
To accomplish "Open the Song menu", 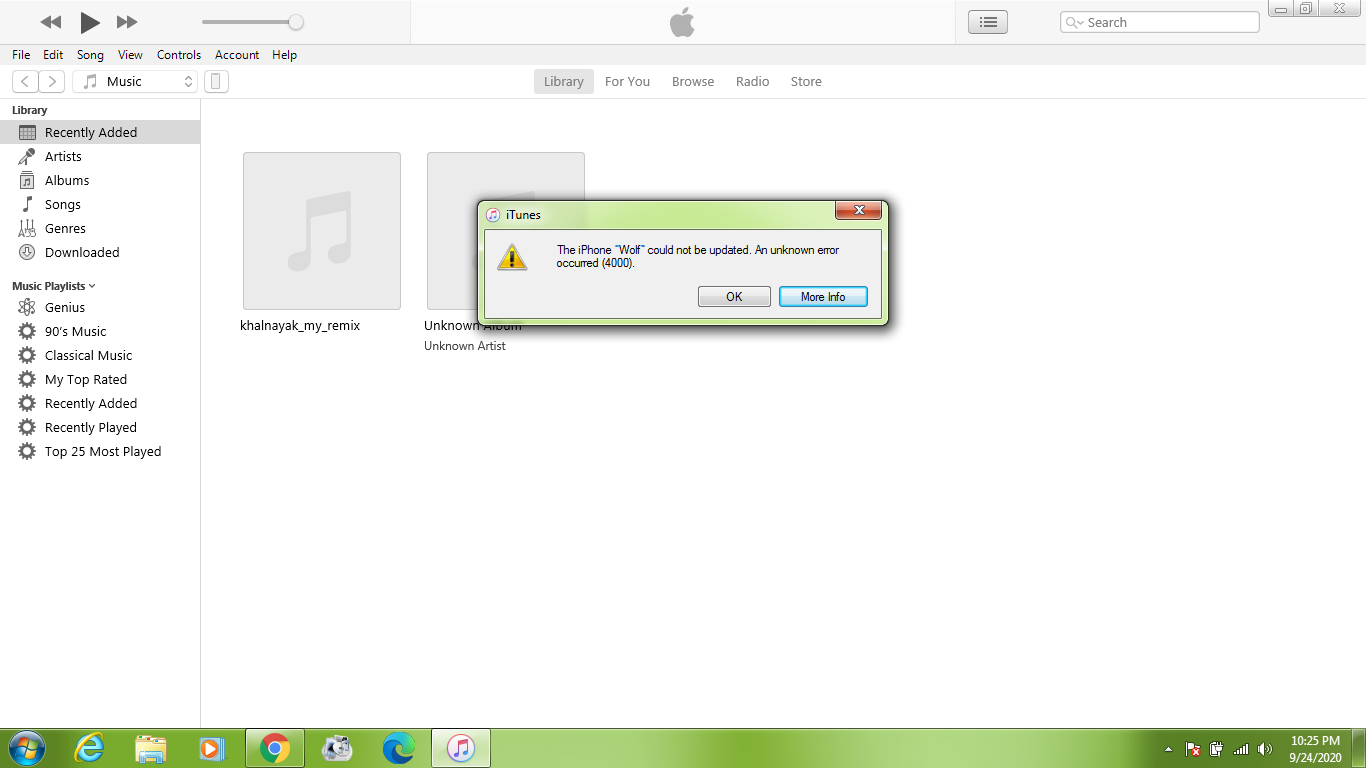I will pyautogui.click(x=90, y=55).
